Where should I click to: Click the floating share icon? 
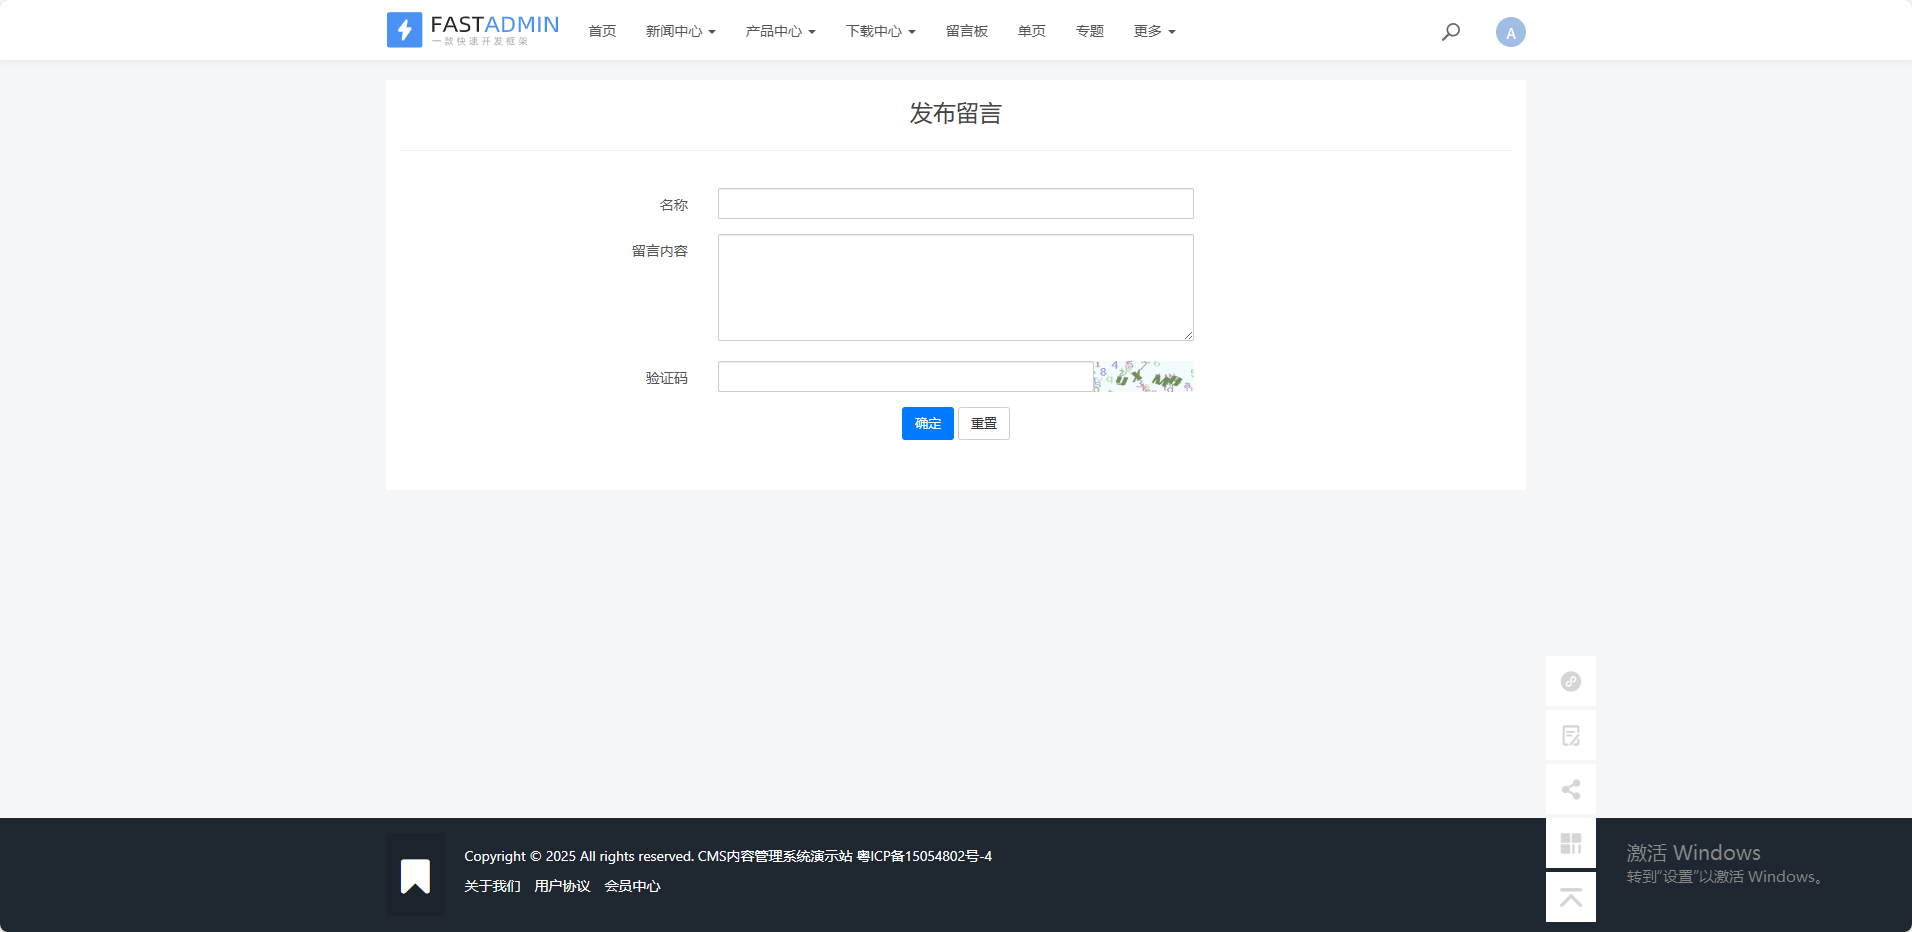coord(1570,790)
